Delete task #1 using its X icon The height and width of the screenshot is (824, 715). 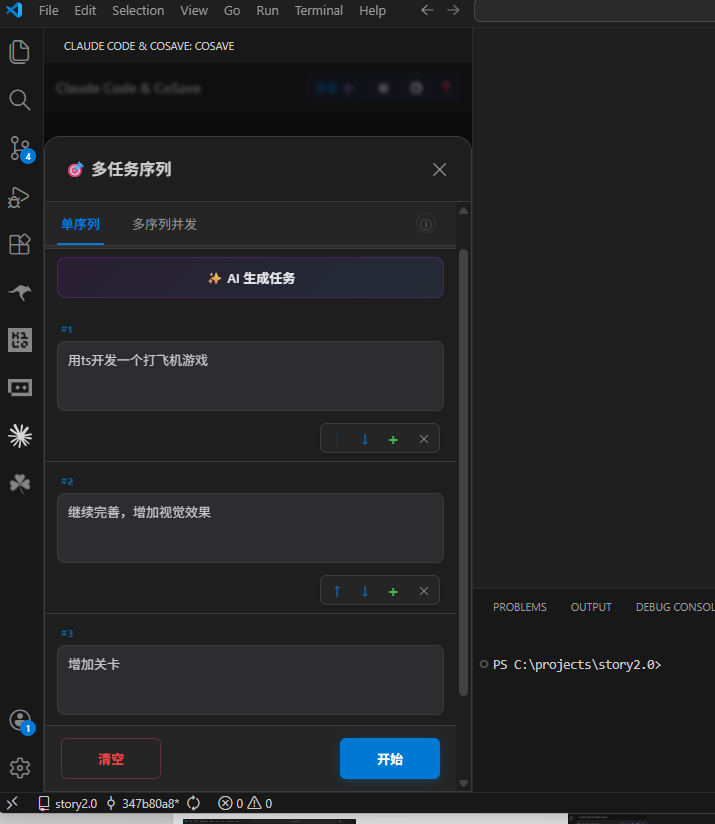coord(423,439)
